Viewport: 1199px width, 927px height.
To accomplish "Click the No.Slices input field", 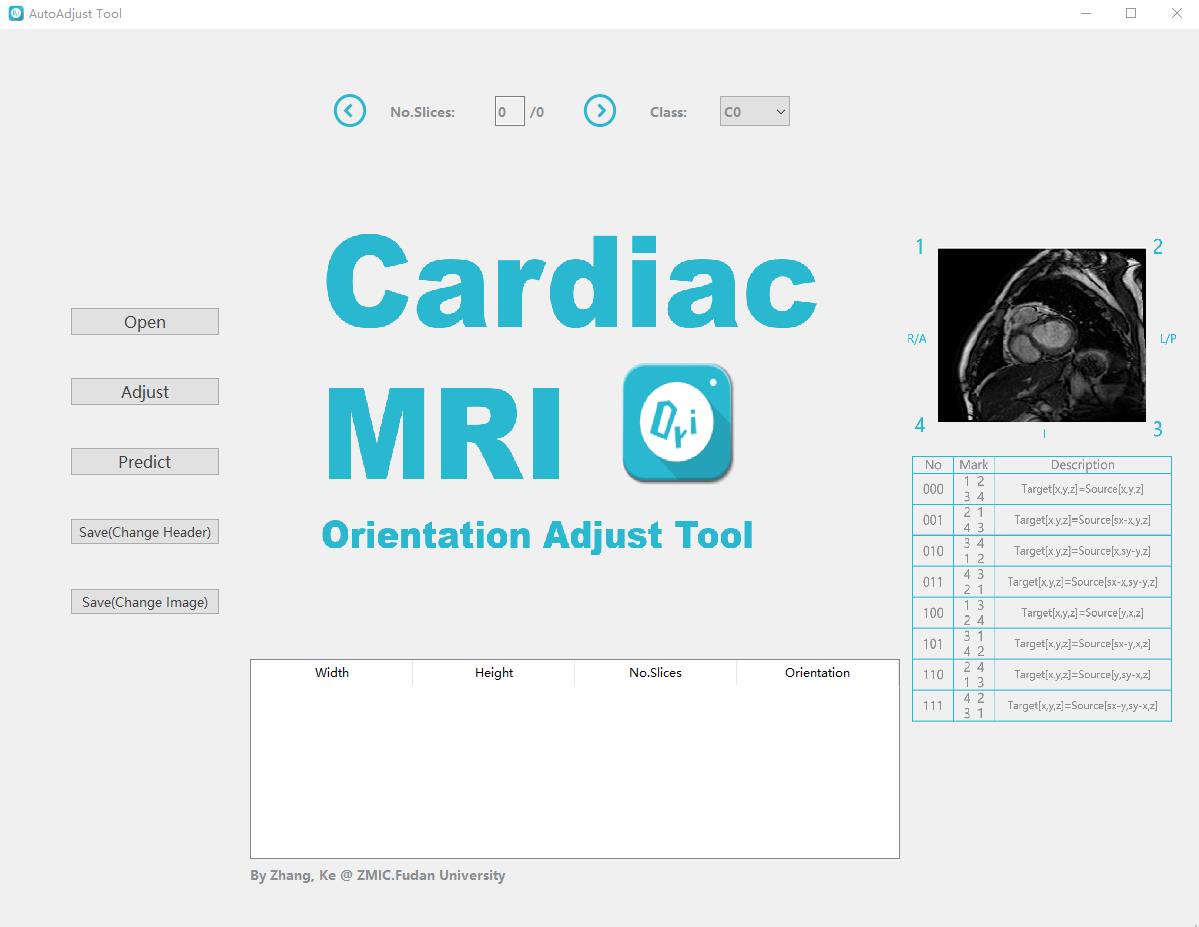I will tap(508, 111).
